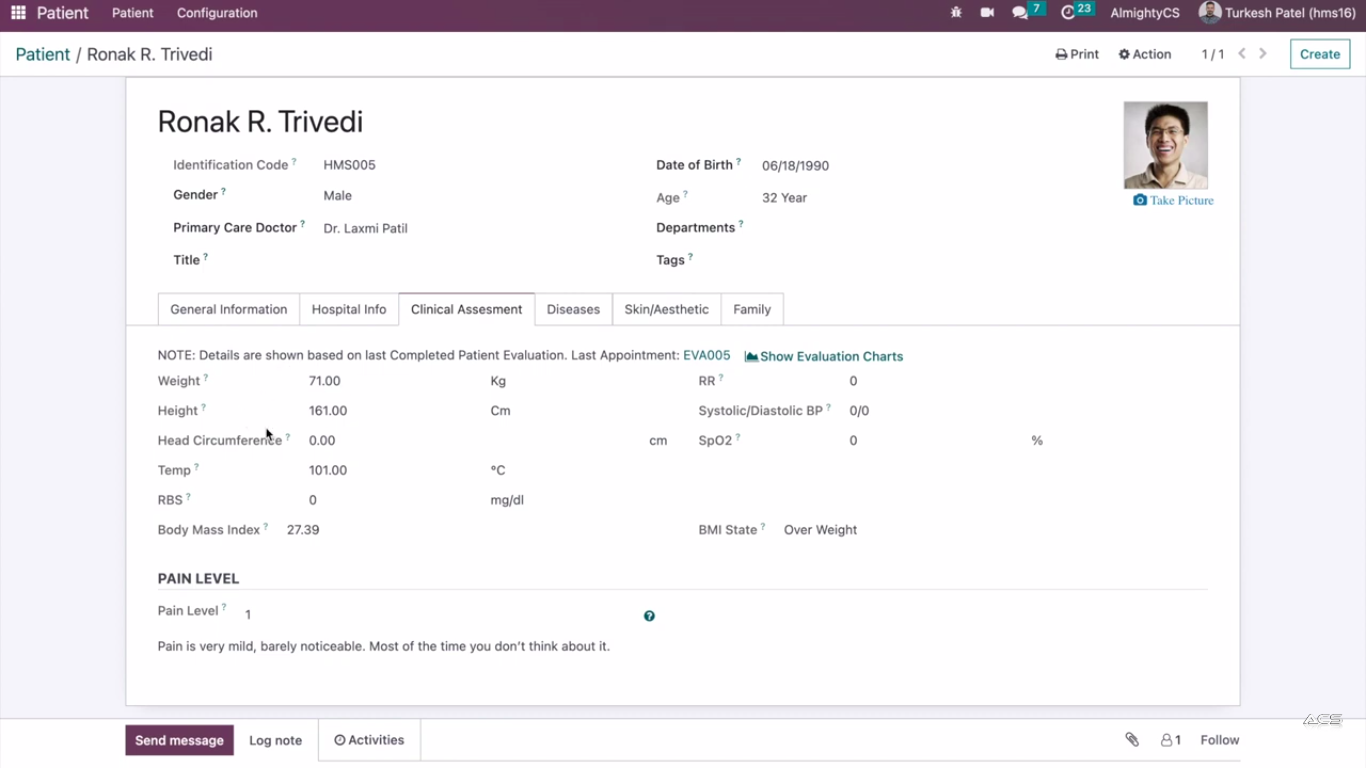
Task: Click the debug bug icon
Action: point(956,13)
